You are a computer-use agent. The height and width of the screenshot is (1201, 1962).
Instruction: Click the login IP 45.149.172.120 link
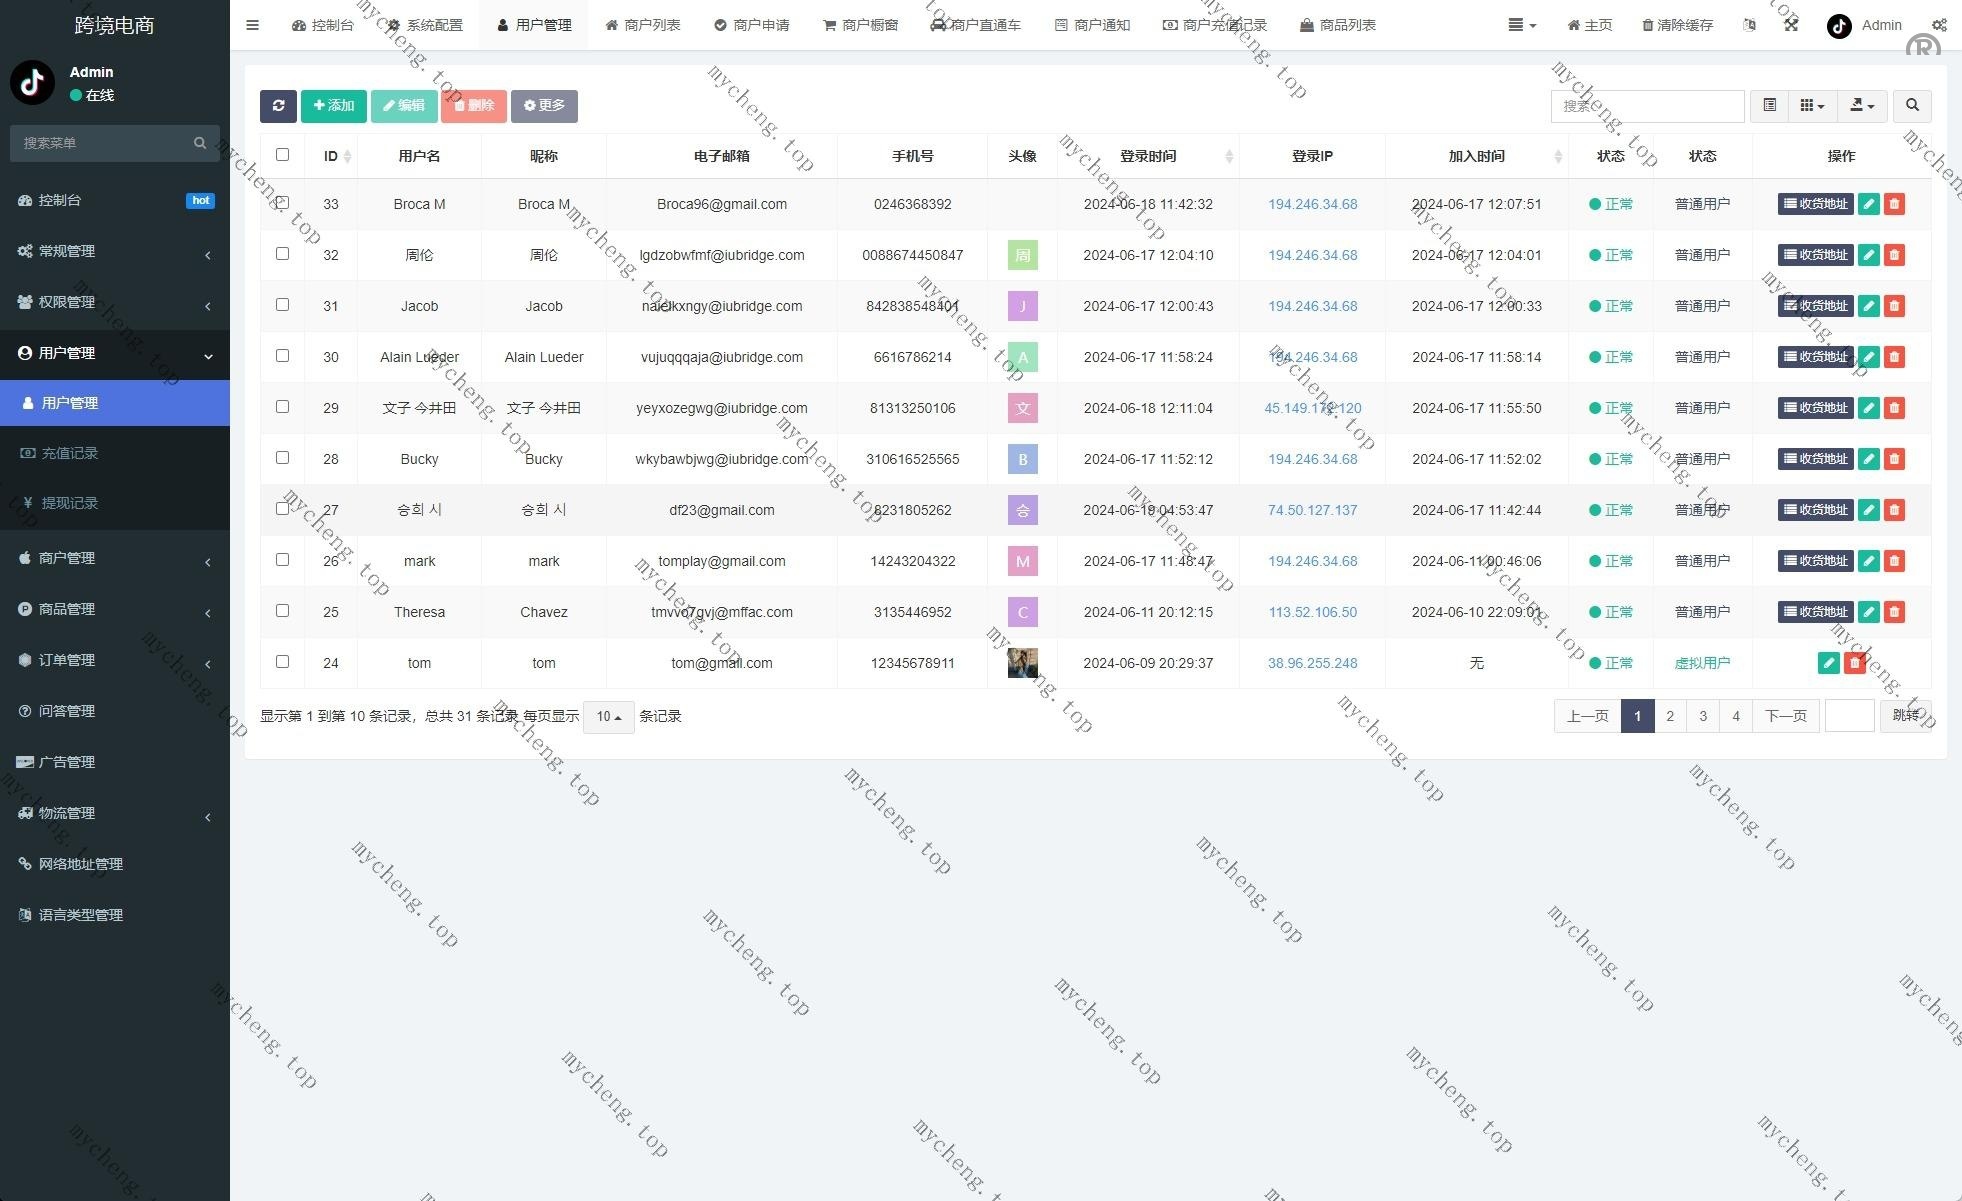1312,408
